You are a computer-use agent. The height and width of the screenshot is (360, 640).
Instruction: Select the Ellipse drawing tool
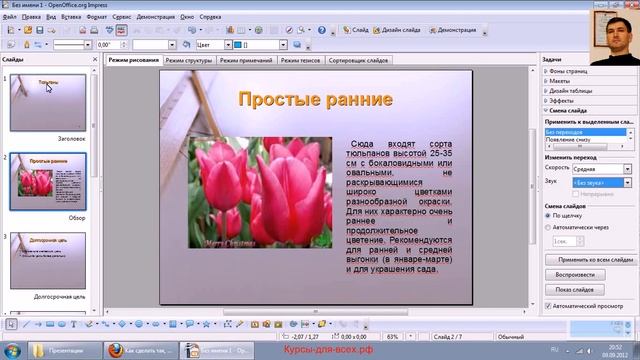click(62, 324)
